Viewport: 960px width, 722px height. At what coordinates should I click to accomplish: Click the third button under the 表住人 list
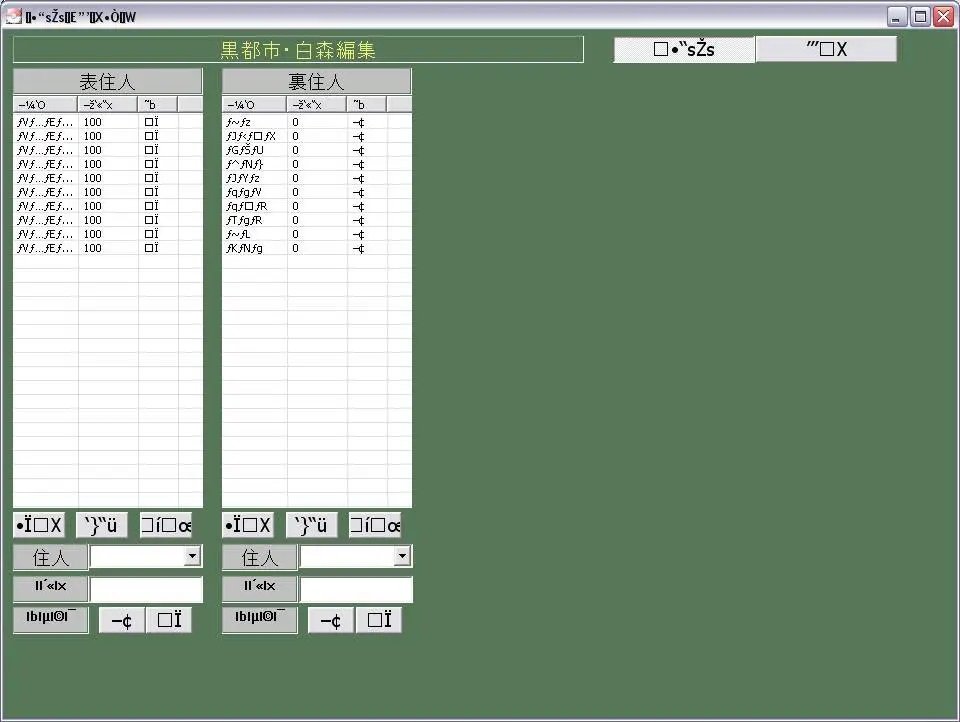pos(165,525)
